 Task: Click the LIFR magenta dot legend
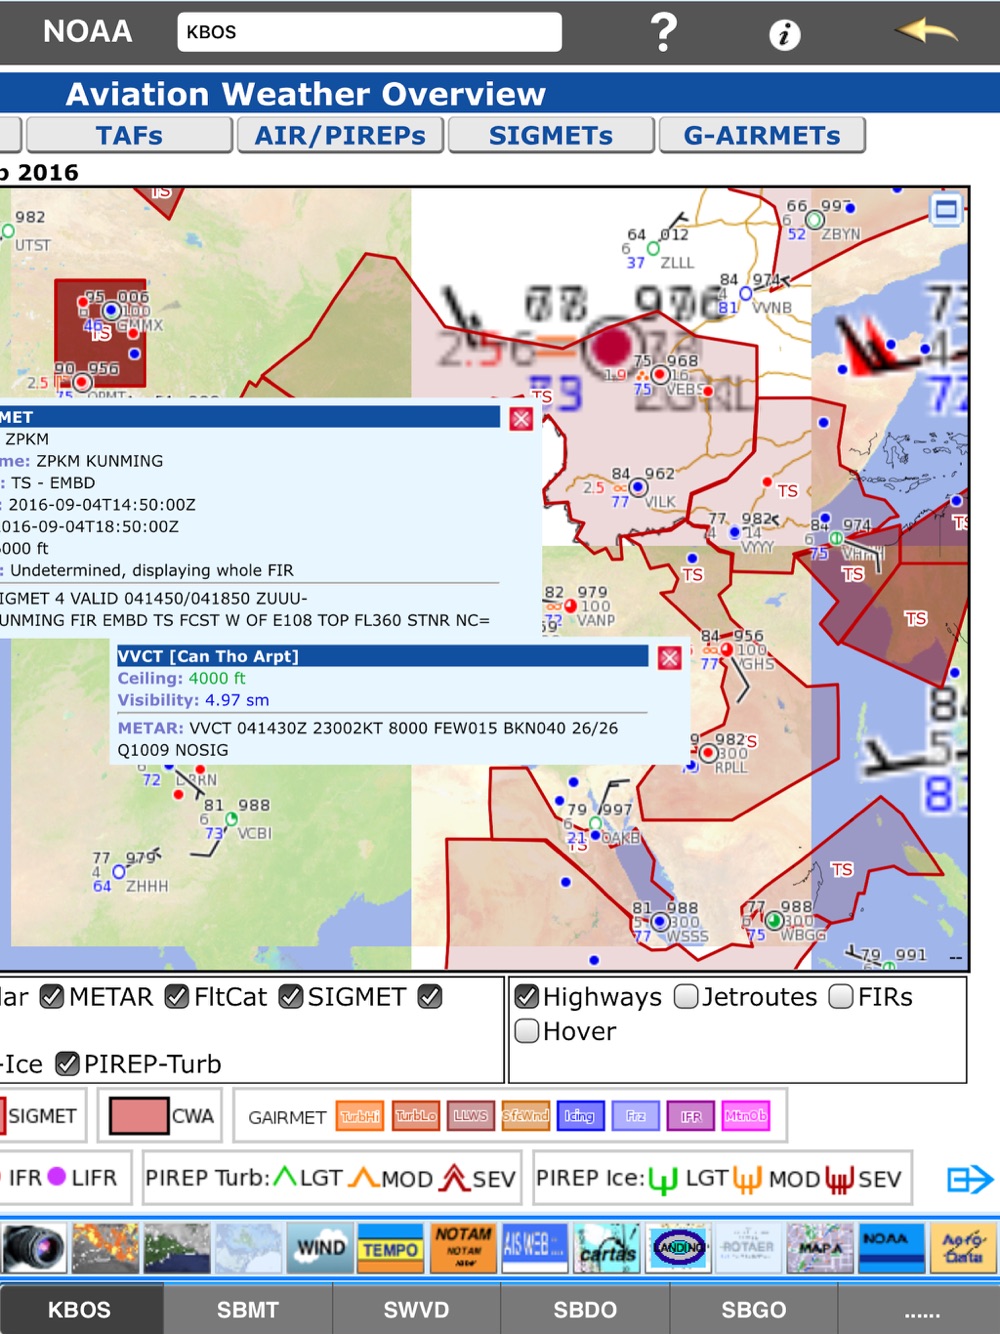click(x=57, y=1178)
